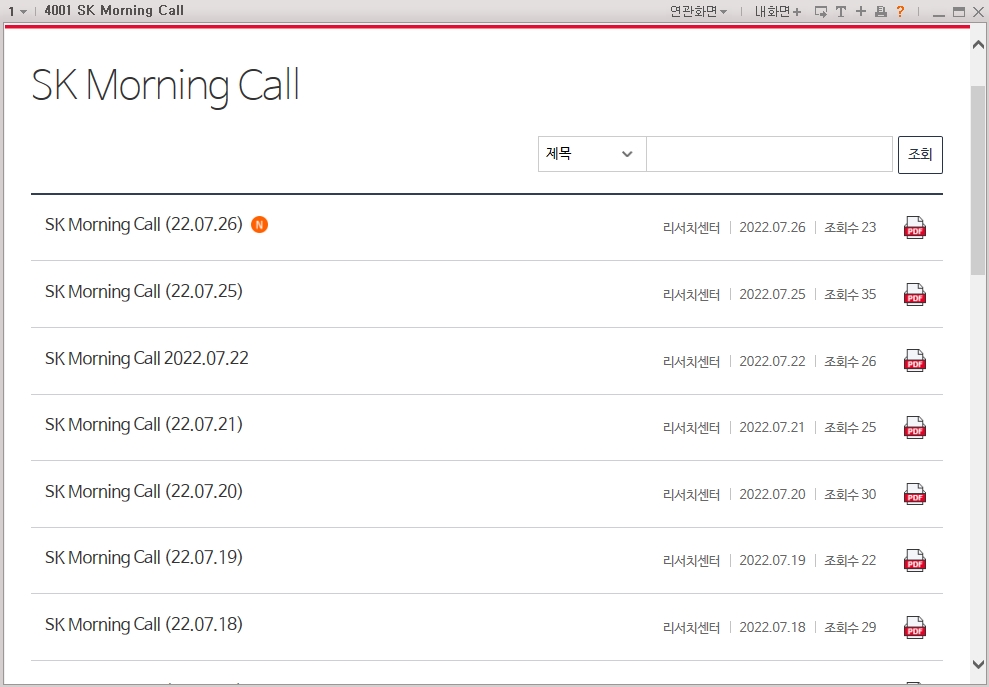Viewport: 989px width, 687px height.
Task: Open PDF for SK Morning Call (22.07.25)
Action: pos(915,295)
